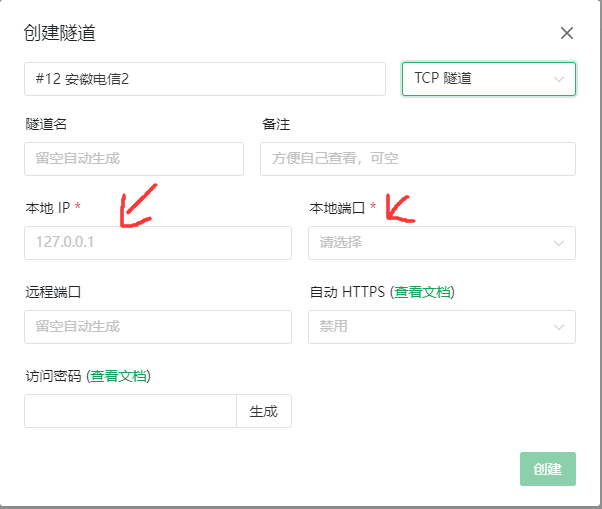Click into the 访问密码 input field
This screenshot has width=602, height=509.
point(130,411)
